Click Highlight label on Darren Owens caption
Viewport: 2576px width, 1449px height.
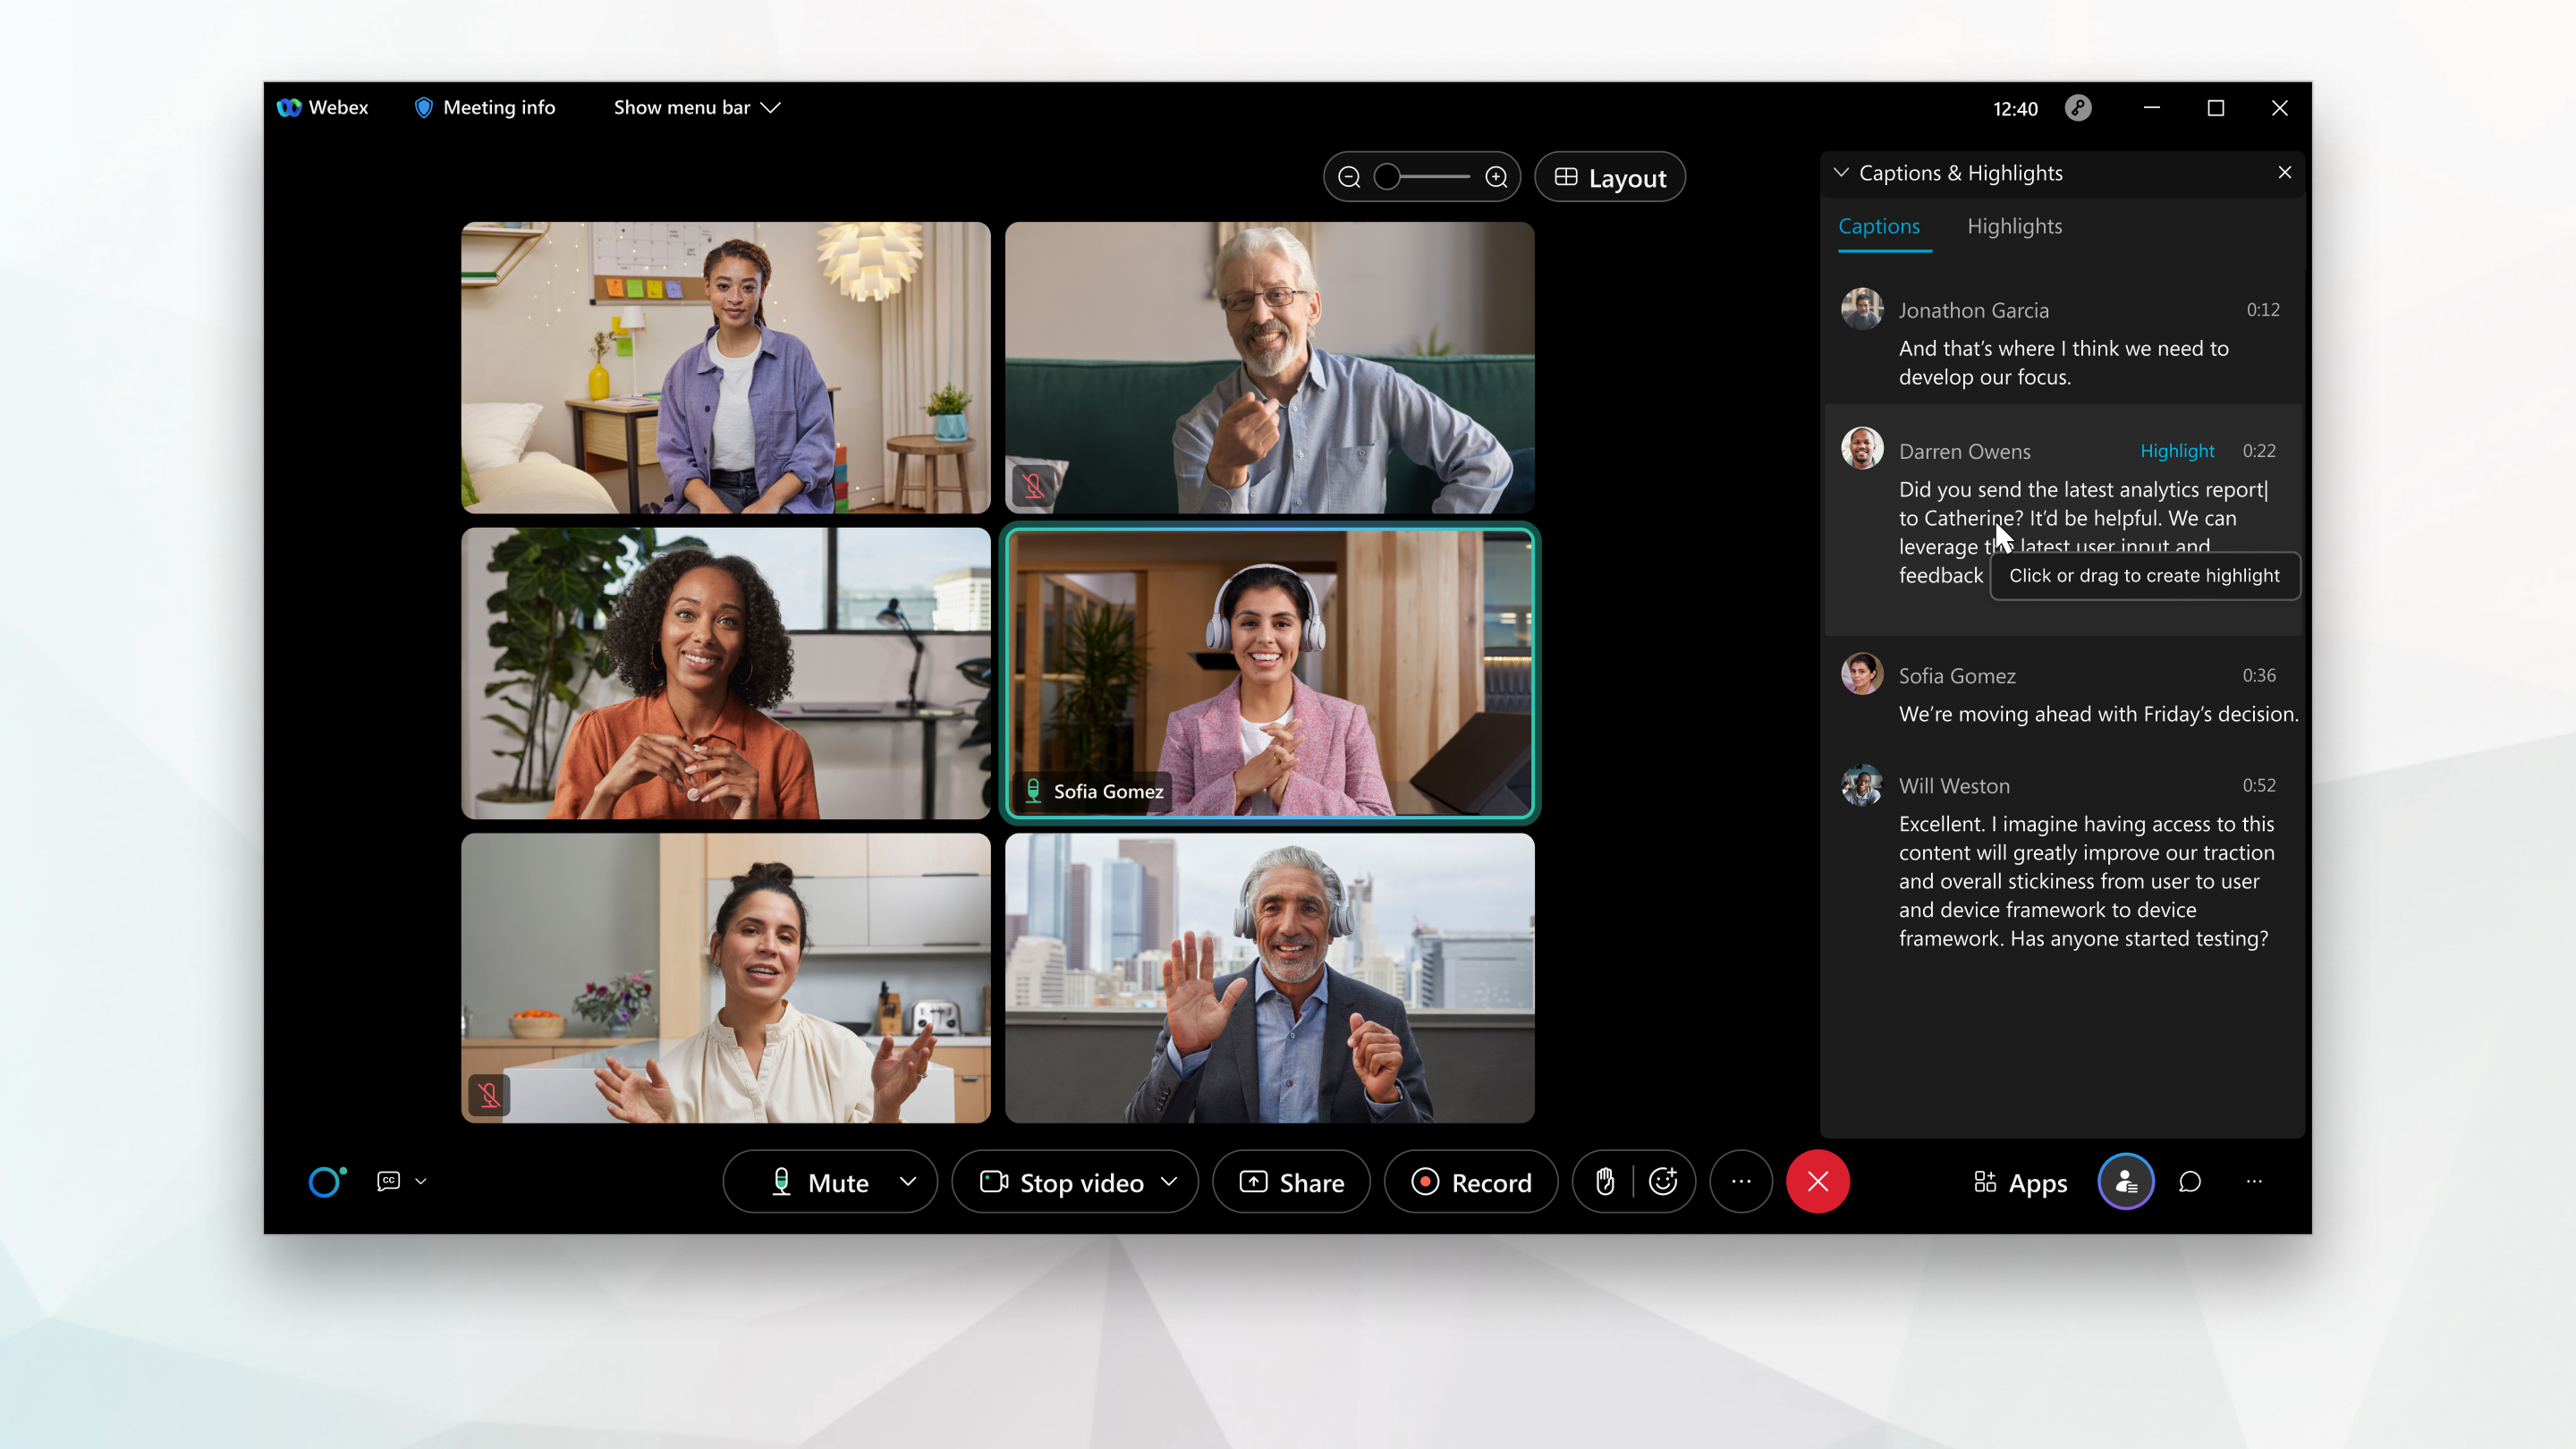2176,449
